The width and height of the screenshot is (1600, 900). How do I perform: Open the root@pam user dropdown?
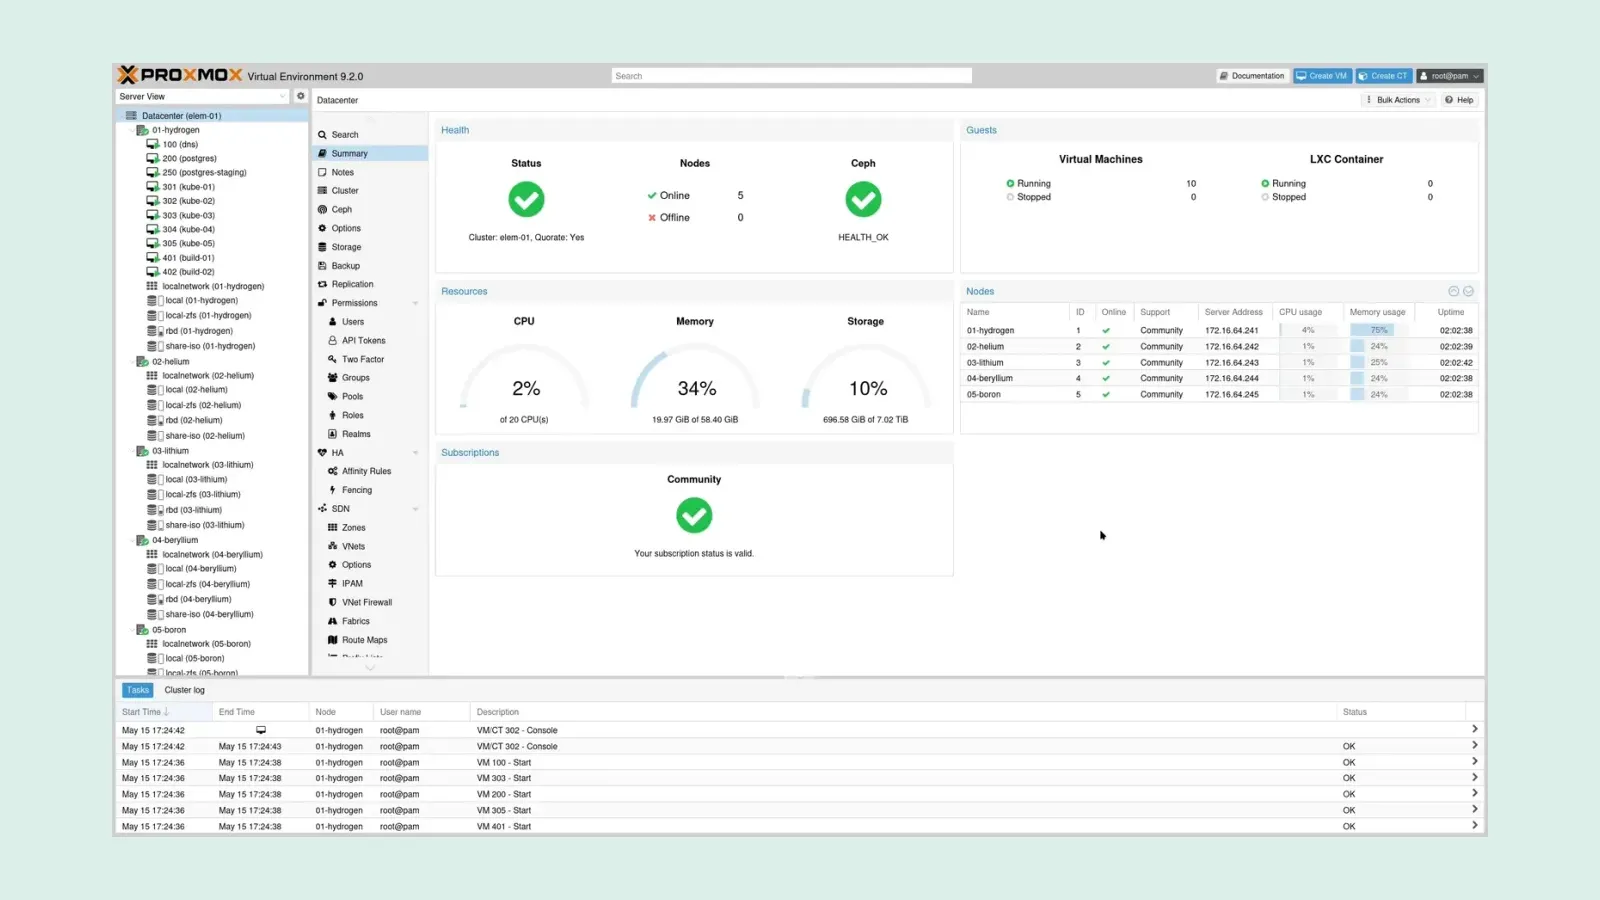pos(1450,76)
